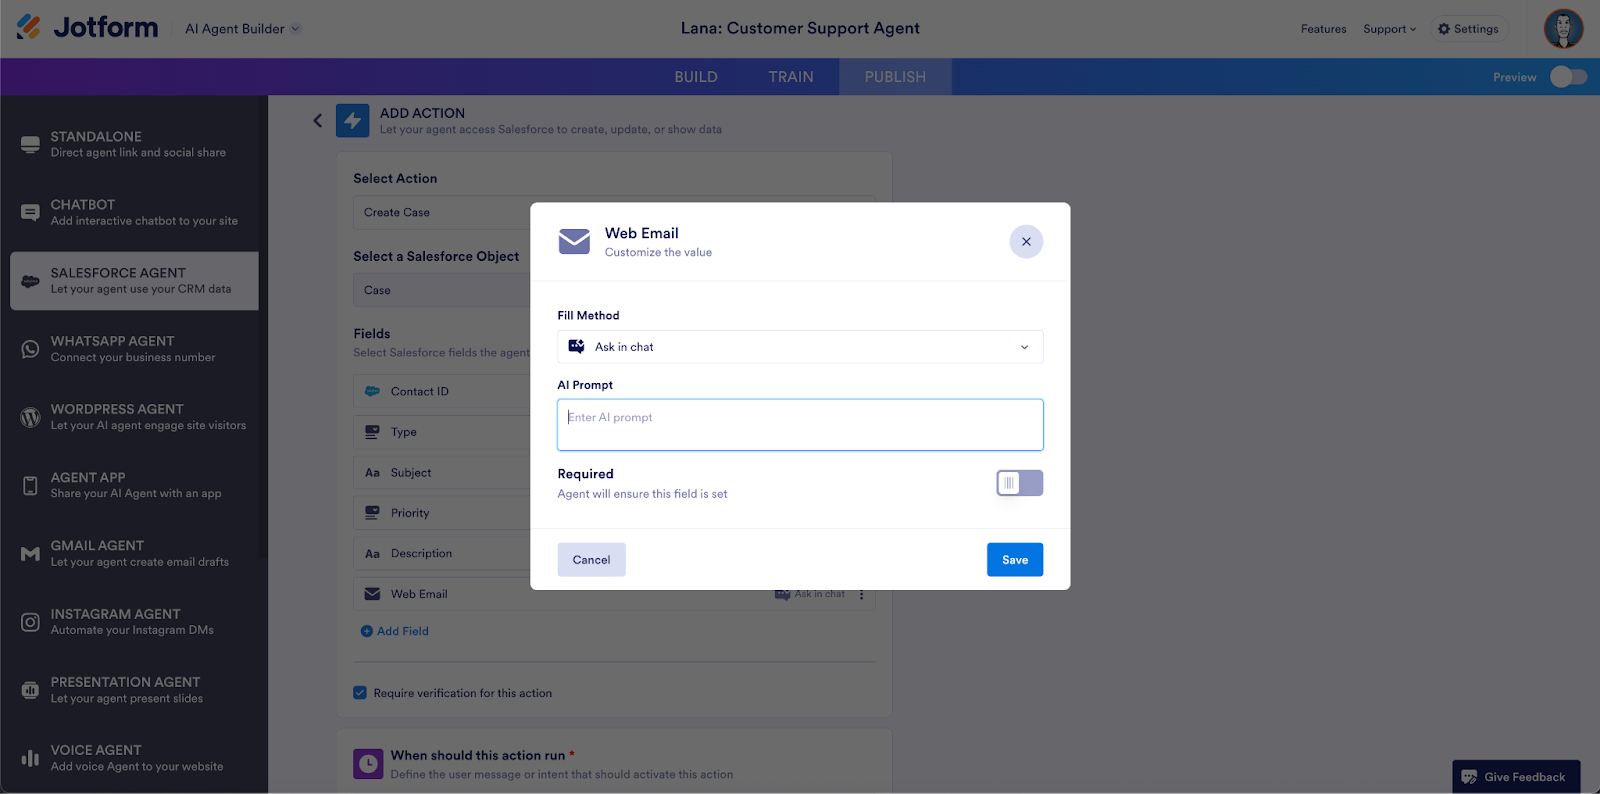
Task: Expand the Fill Method dropdown
Action: pyautogui.click(x=799, y=347)
